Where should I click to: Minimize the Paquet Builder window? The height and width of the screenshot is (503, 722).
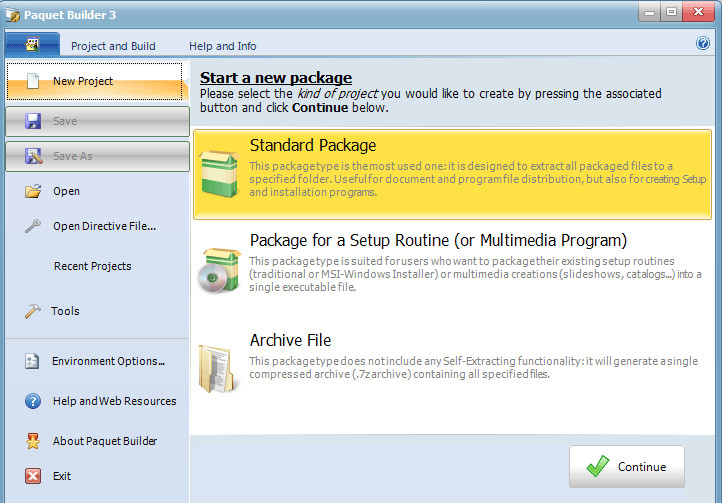[x=649, y=12]
